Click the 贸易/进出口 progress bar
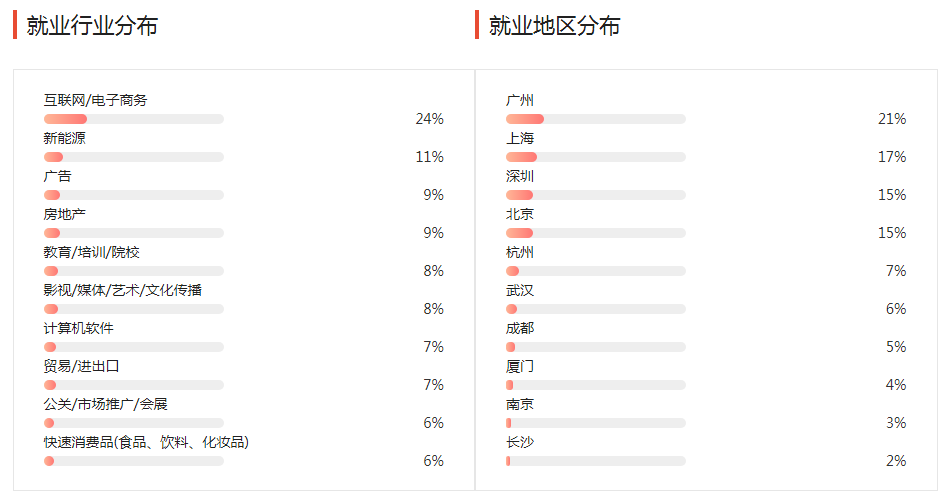This screenshot has height=497, width=946. tap(133, 385)
